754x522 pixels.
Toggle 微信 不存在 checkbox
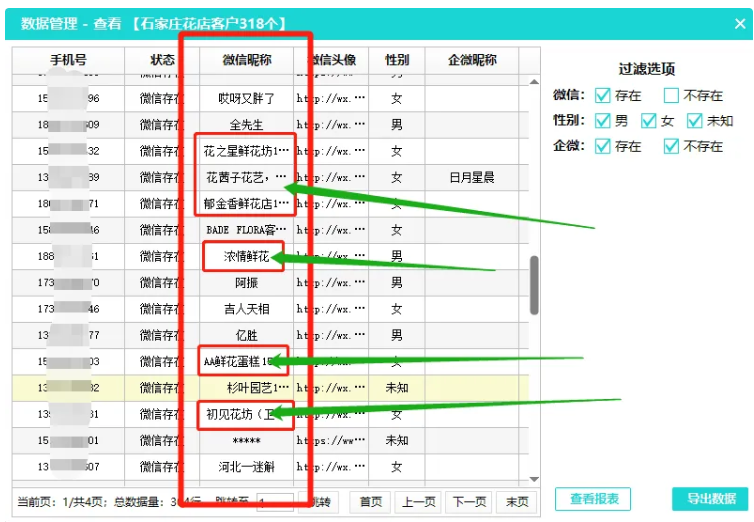tap(671, 96)
